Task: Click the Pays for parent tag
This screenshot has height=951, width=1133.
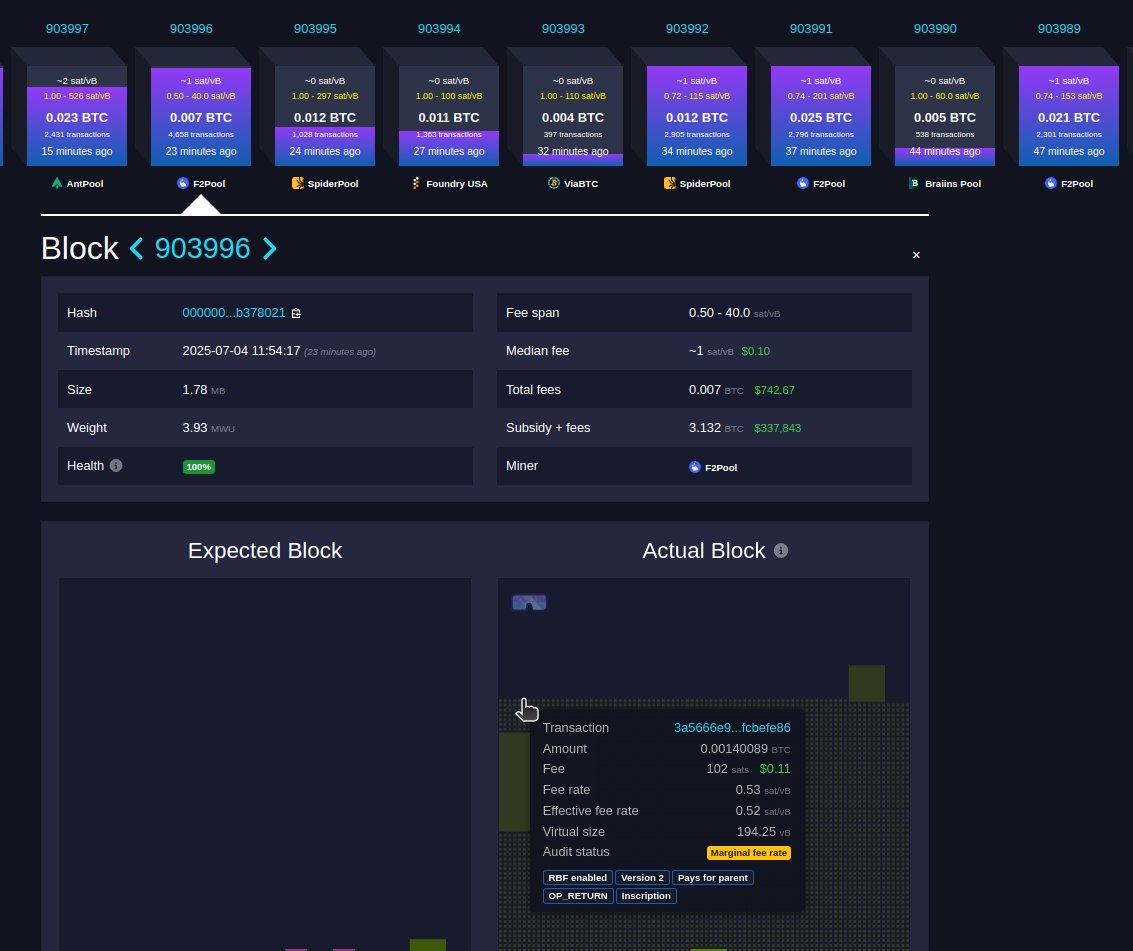Action: [712, 878]
